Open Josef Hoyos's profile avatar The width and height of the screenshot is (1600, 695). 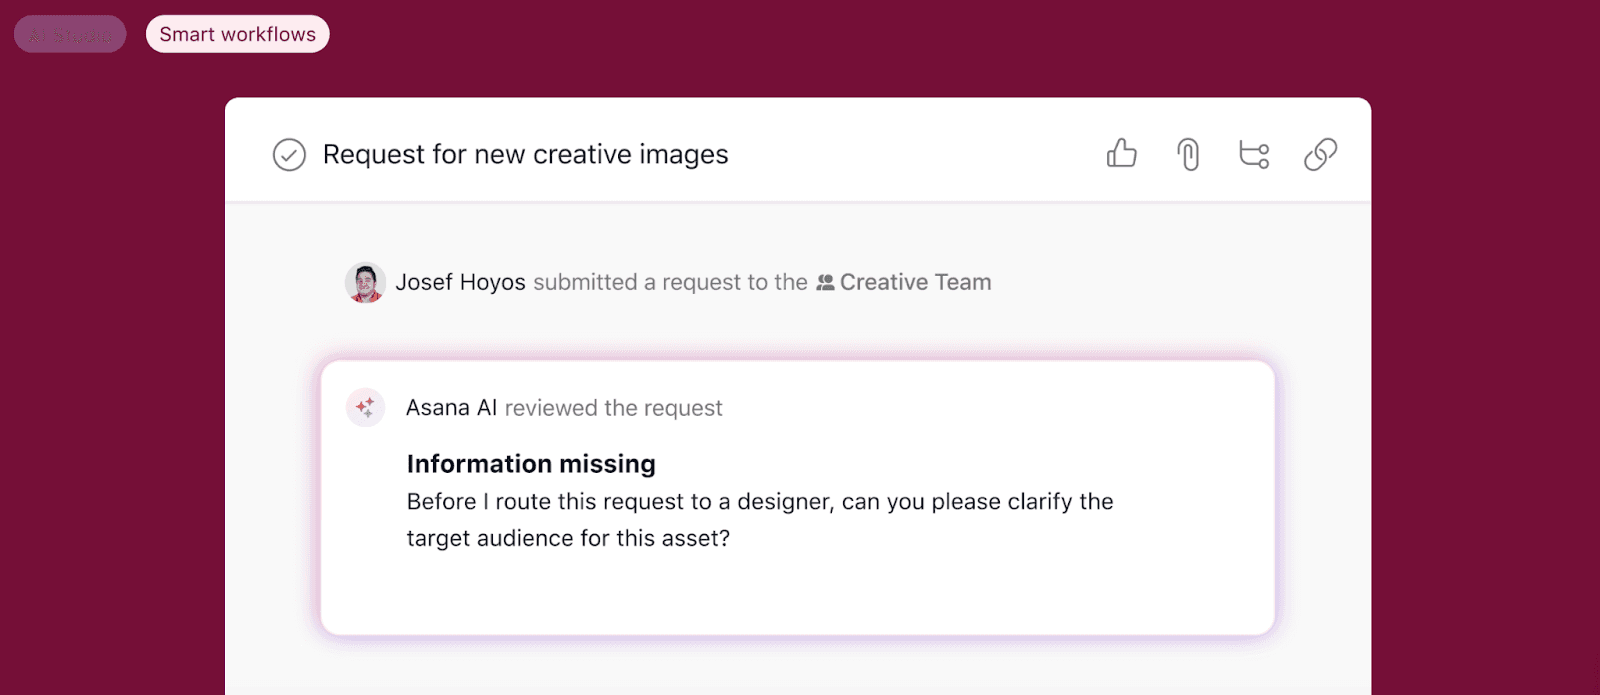pos(365,283)
